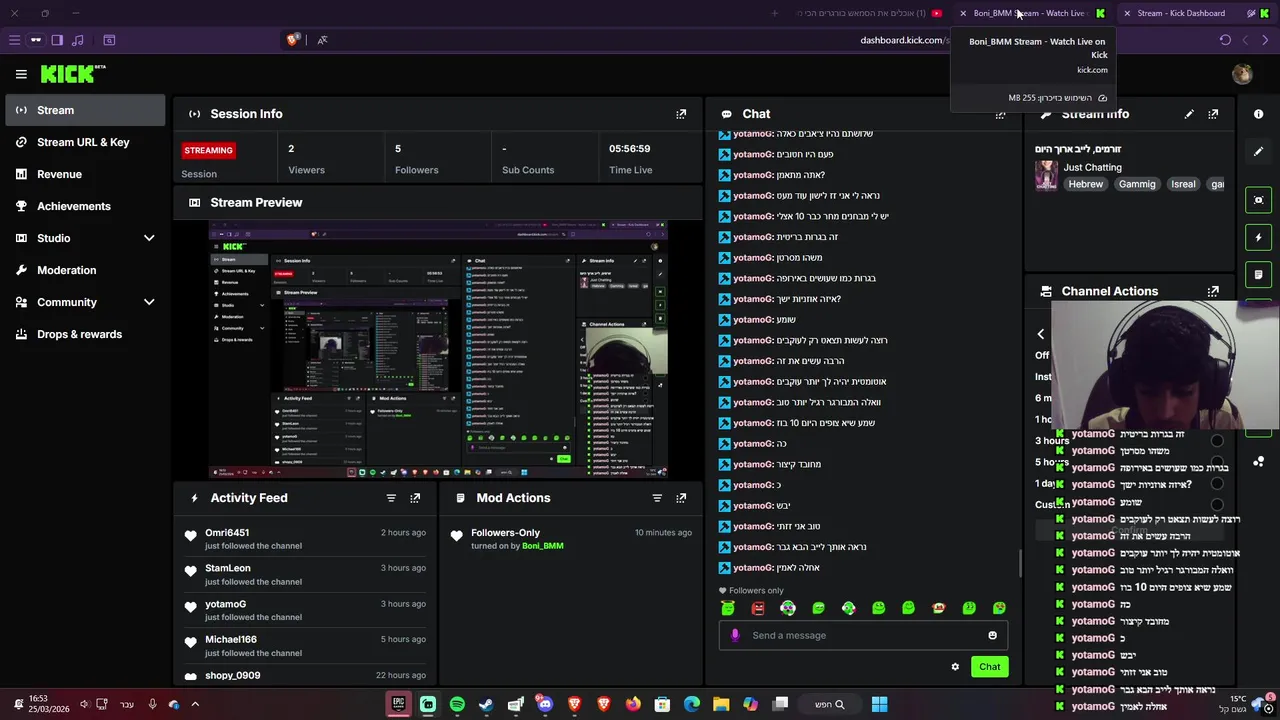Open the Stream sidebar page
Viewport: 1280px width, 720px height.
coord(85,110)
